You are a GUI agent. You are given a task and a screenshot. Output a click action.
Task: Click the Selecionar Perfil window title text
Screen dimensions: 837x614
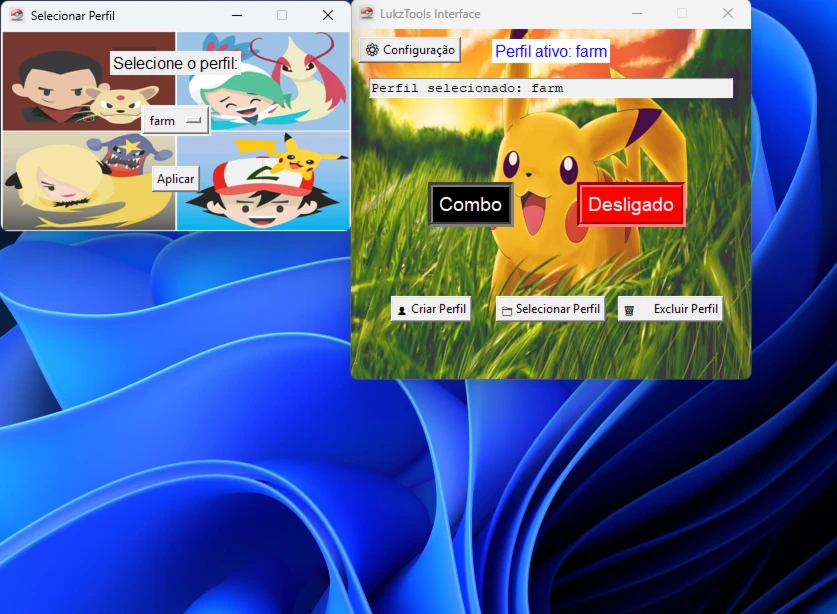point(73,15)
